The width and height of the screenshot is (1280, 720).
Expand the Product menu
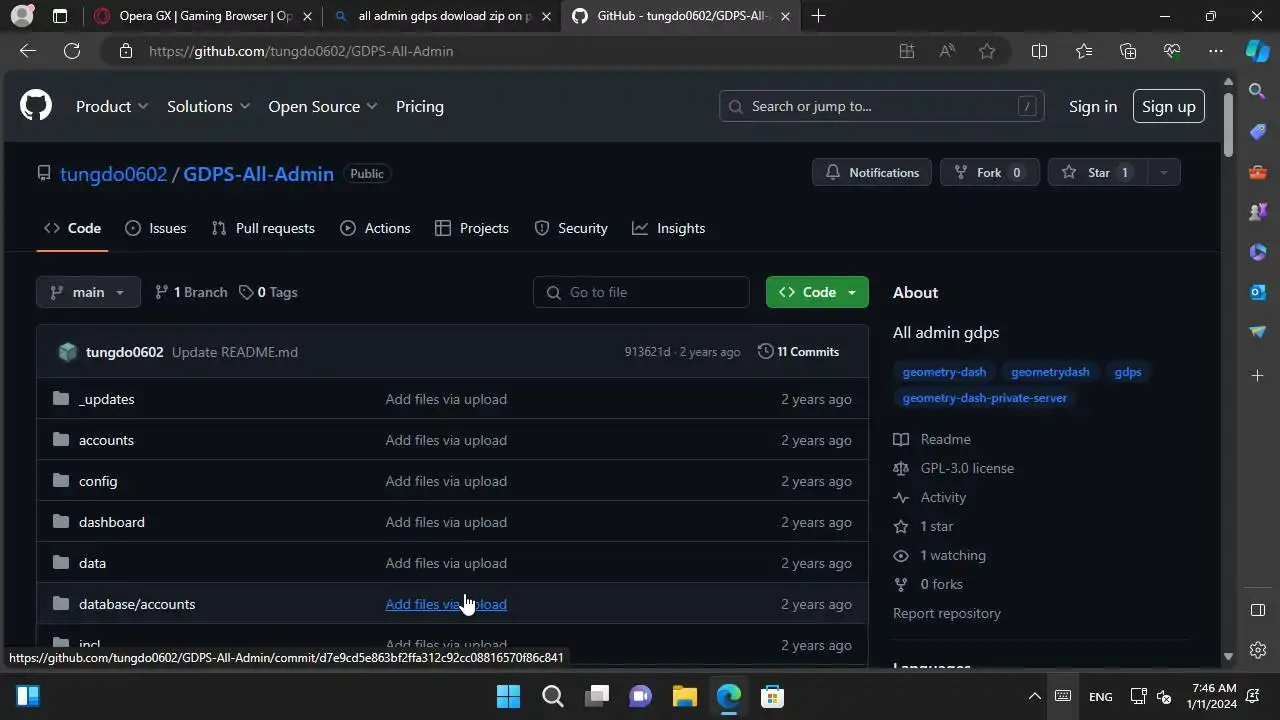(112, 106)
